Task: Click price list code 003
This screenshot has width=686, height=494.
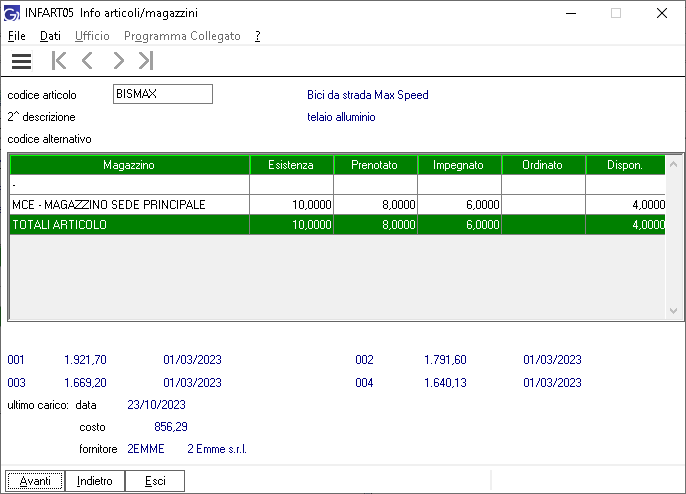Action: (x=16, y=382)
